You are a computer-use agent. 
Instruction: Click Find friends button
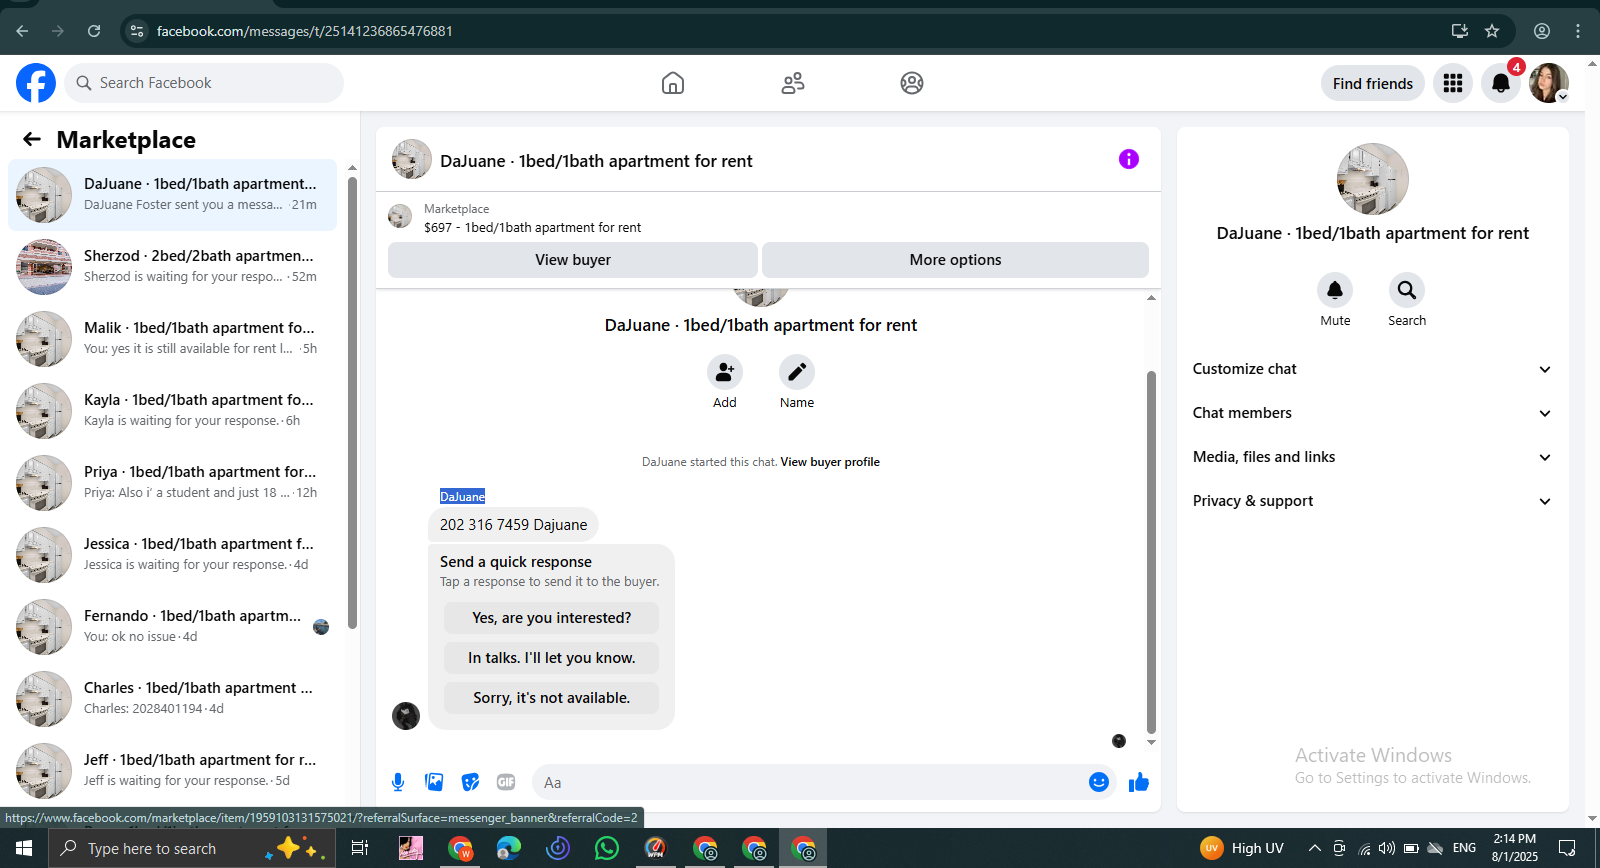[1373, 83]
